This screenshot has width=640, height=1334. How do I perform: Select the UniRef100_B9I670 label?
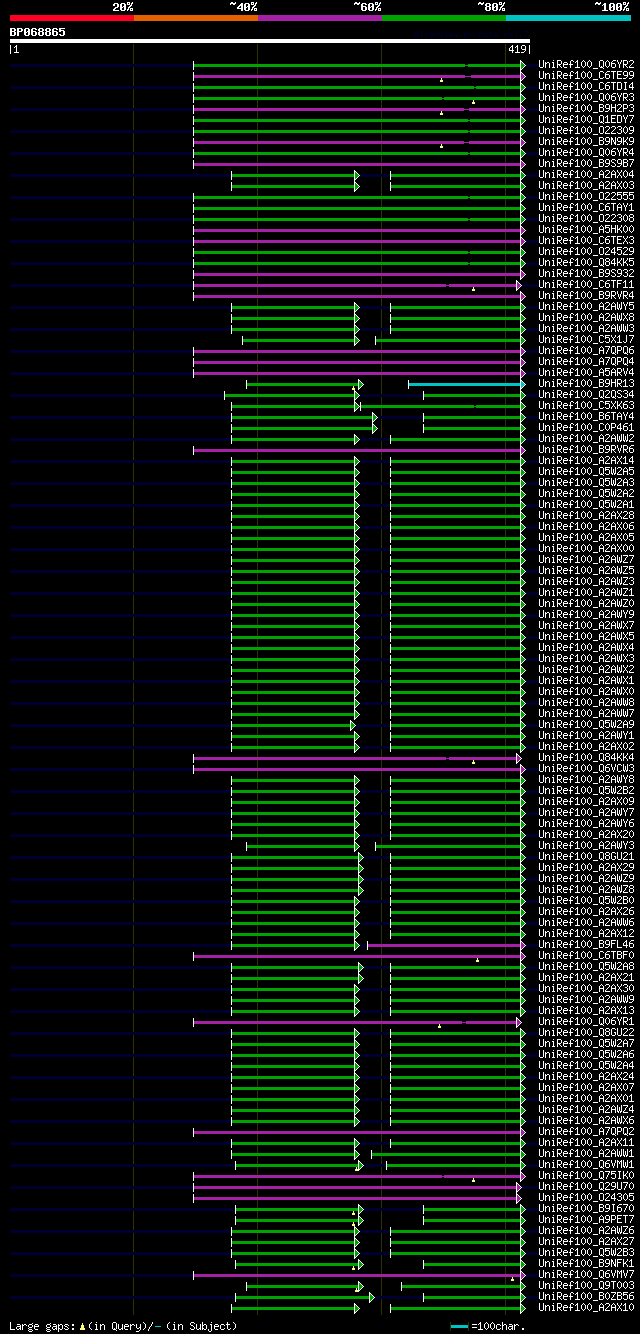pyautogui.click(x=586, y=1209)
